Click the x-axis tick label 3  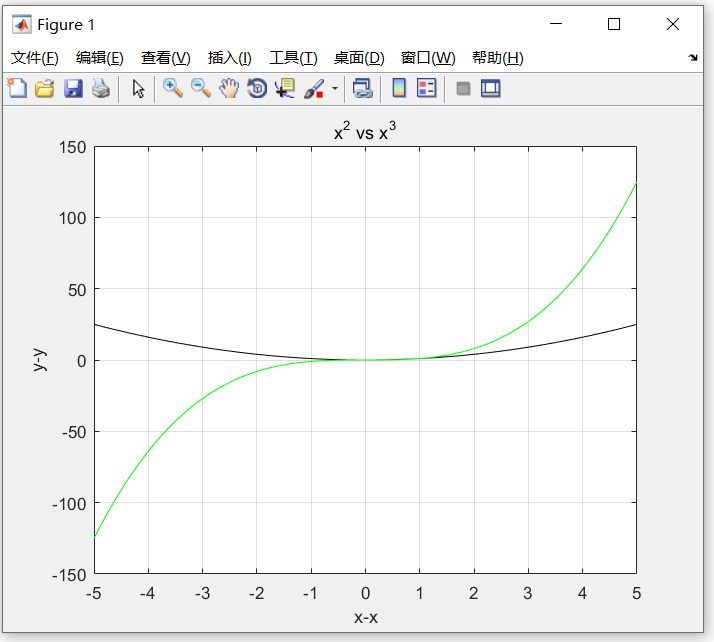tap(528, 593)
